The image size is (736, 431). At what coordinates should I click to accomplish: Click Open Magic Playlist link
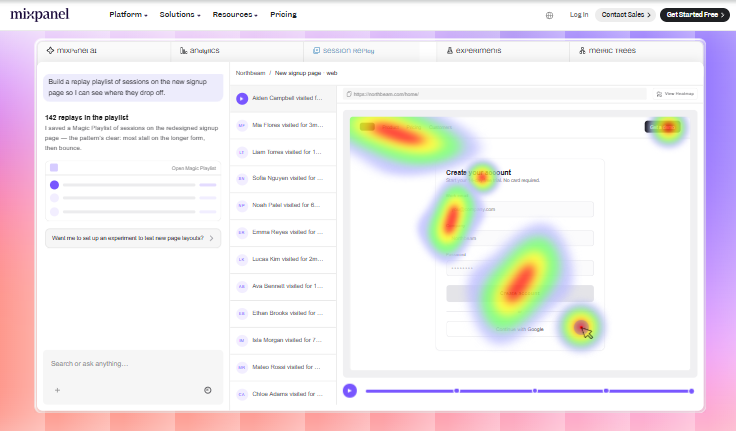pos(194,168)
